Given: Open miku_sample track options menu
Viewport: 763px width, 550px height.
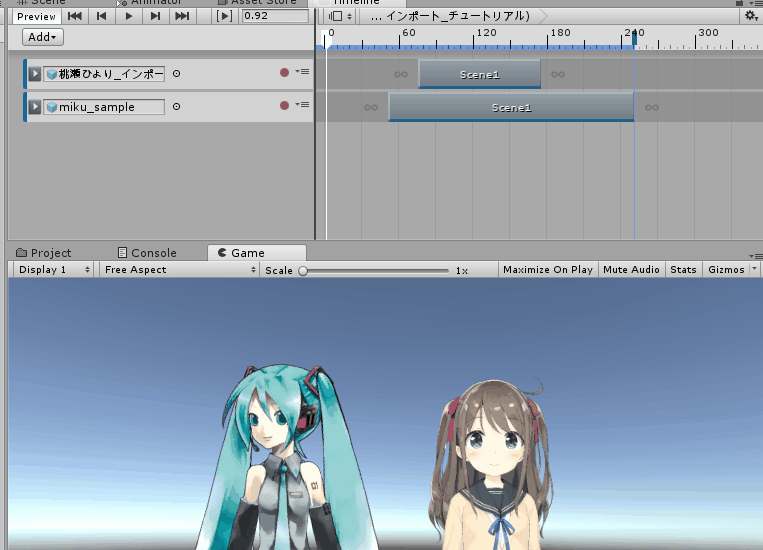Looking at the screenshot, I should [302, 105].
